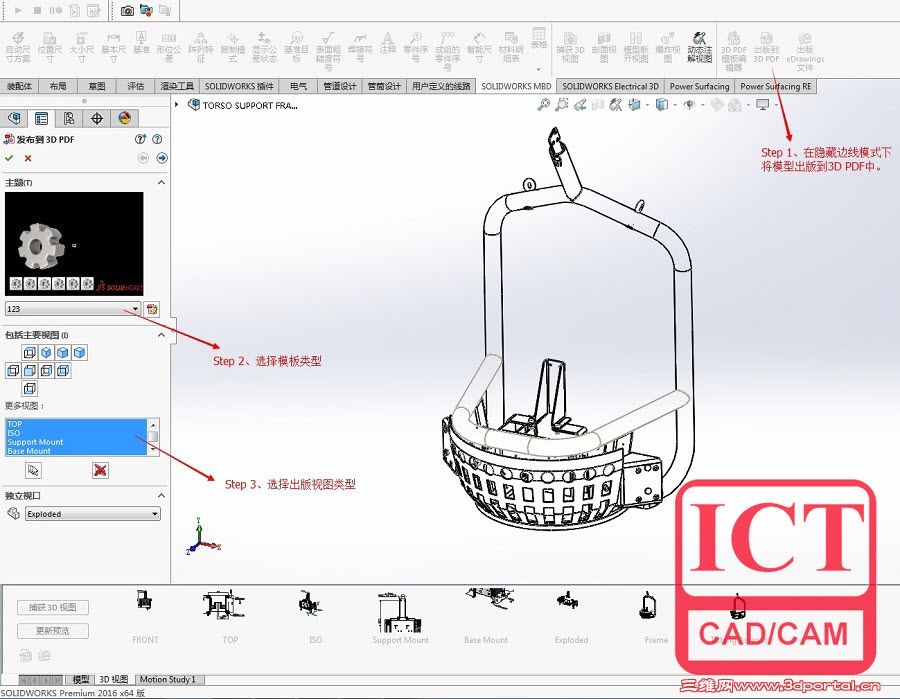
Task: Collapse the 包括主要视图 section
Action: [161, 335]
